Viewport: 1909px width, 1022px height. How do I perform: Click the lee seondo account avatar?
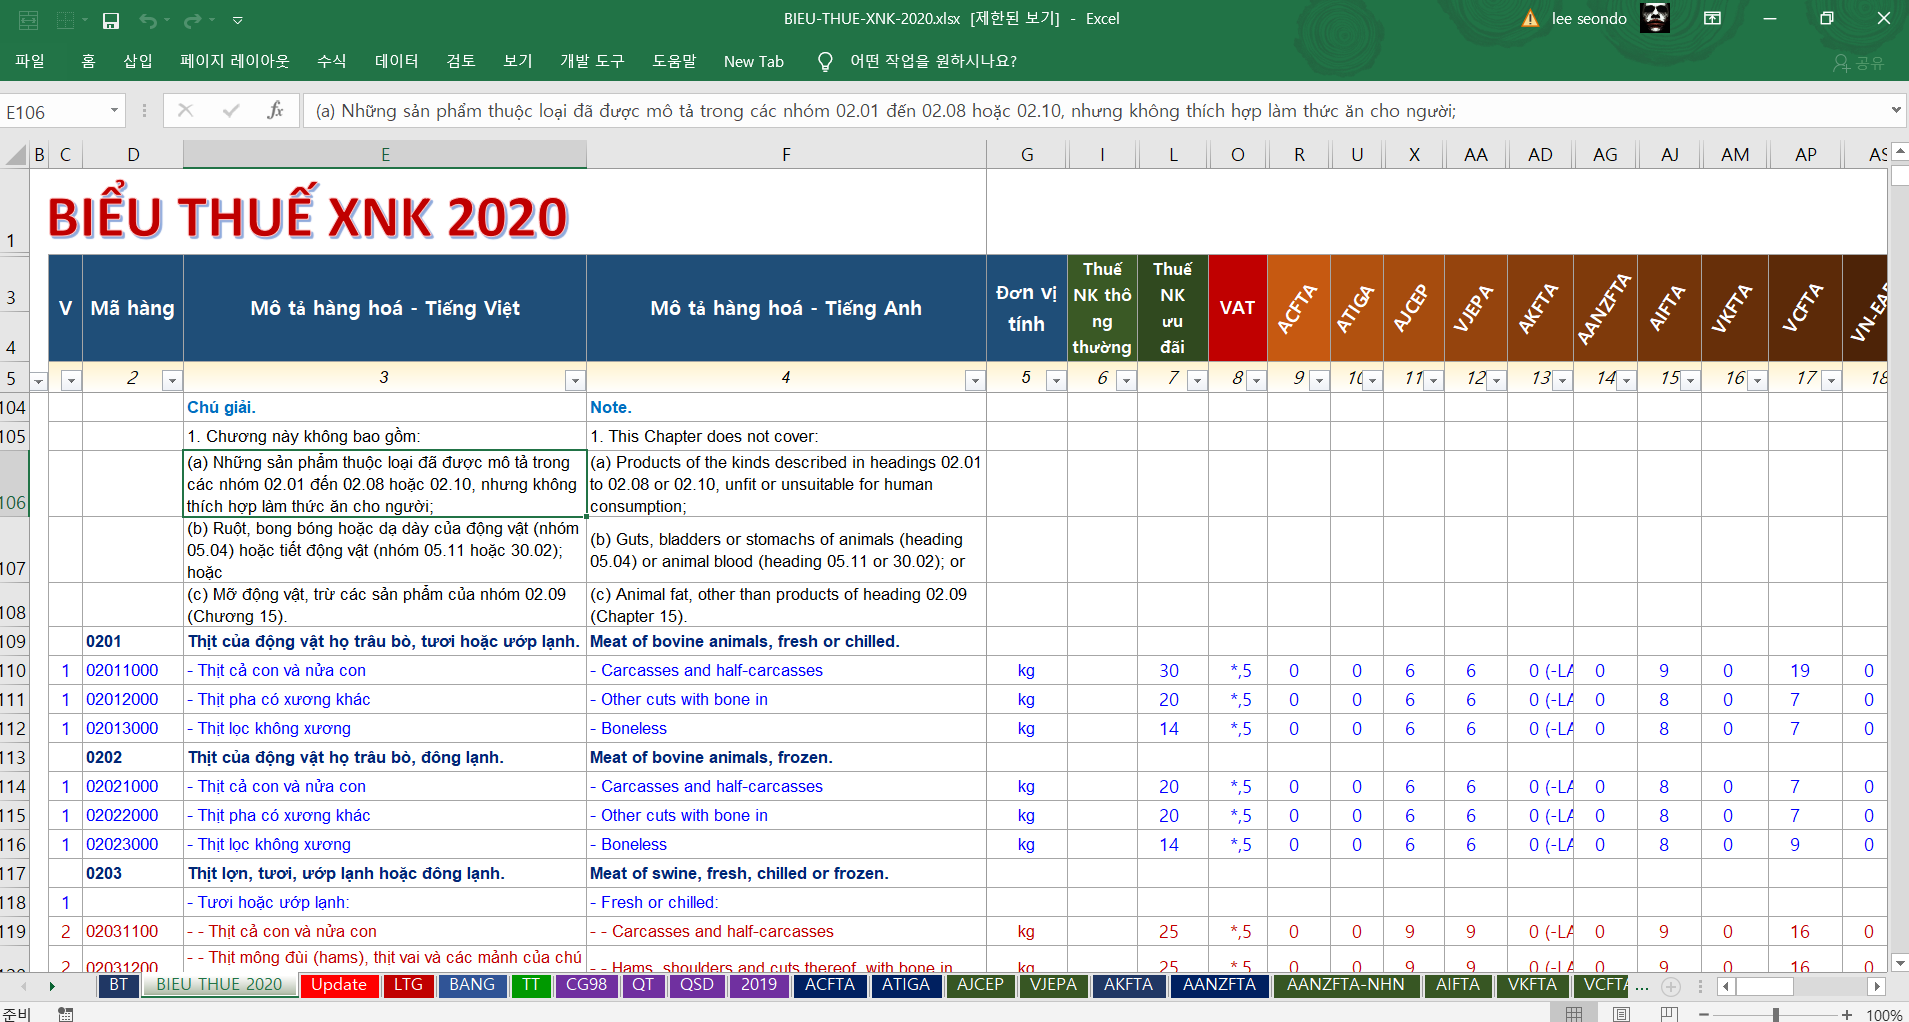pos(1655,18)
